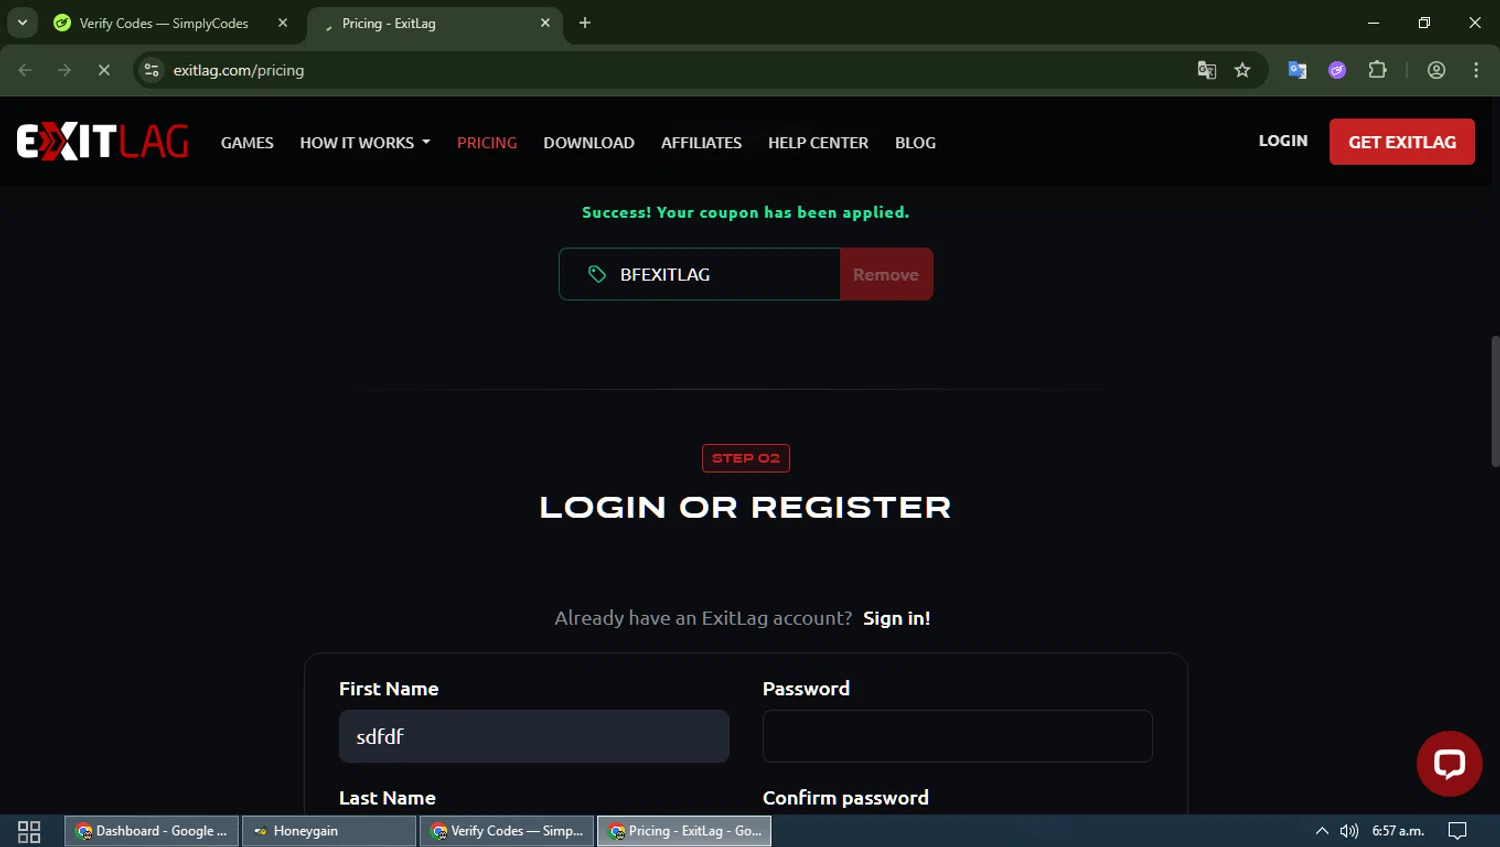This screenshot has height=847, width=1500.
Task: Click the LOGIN link
Action: pyautogui.click(x=1283, y=141)
